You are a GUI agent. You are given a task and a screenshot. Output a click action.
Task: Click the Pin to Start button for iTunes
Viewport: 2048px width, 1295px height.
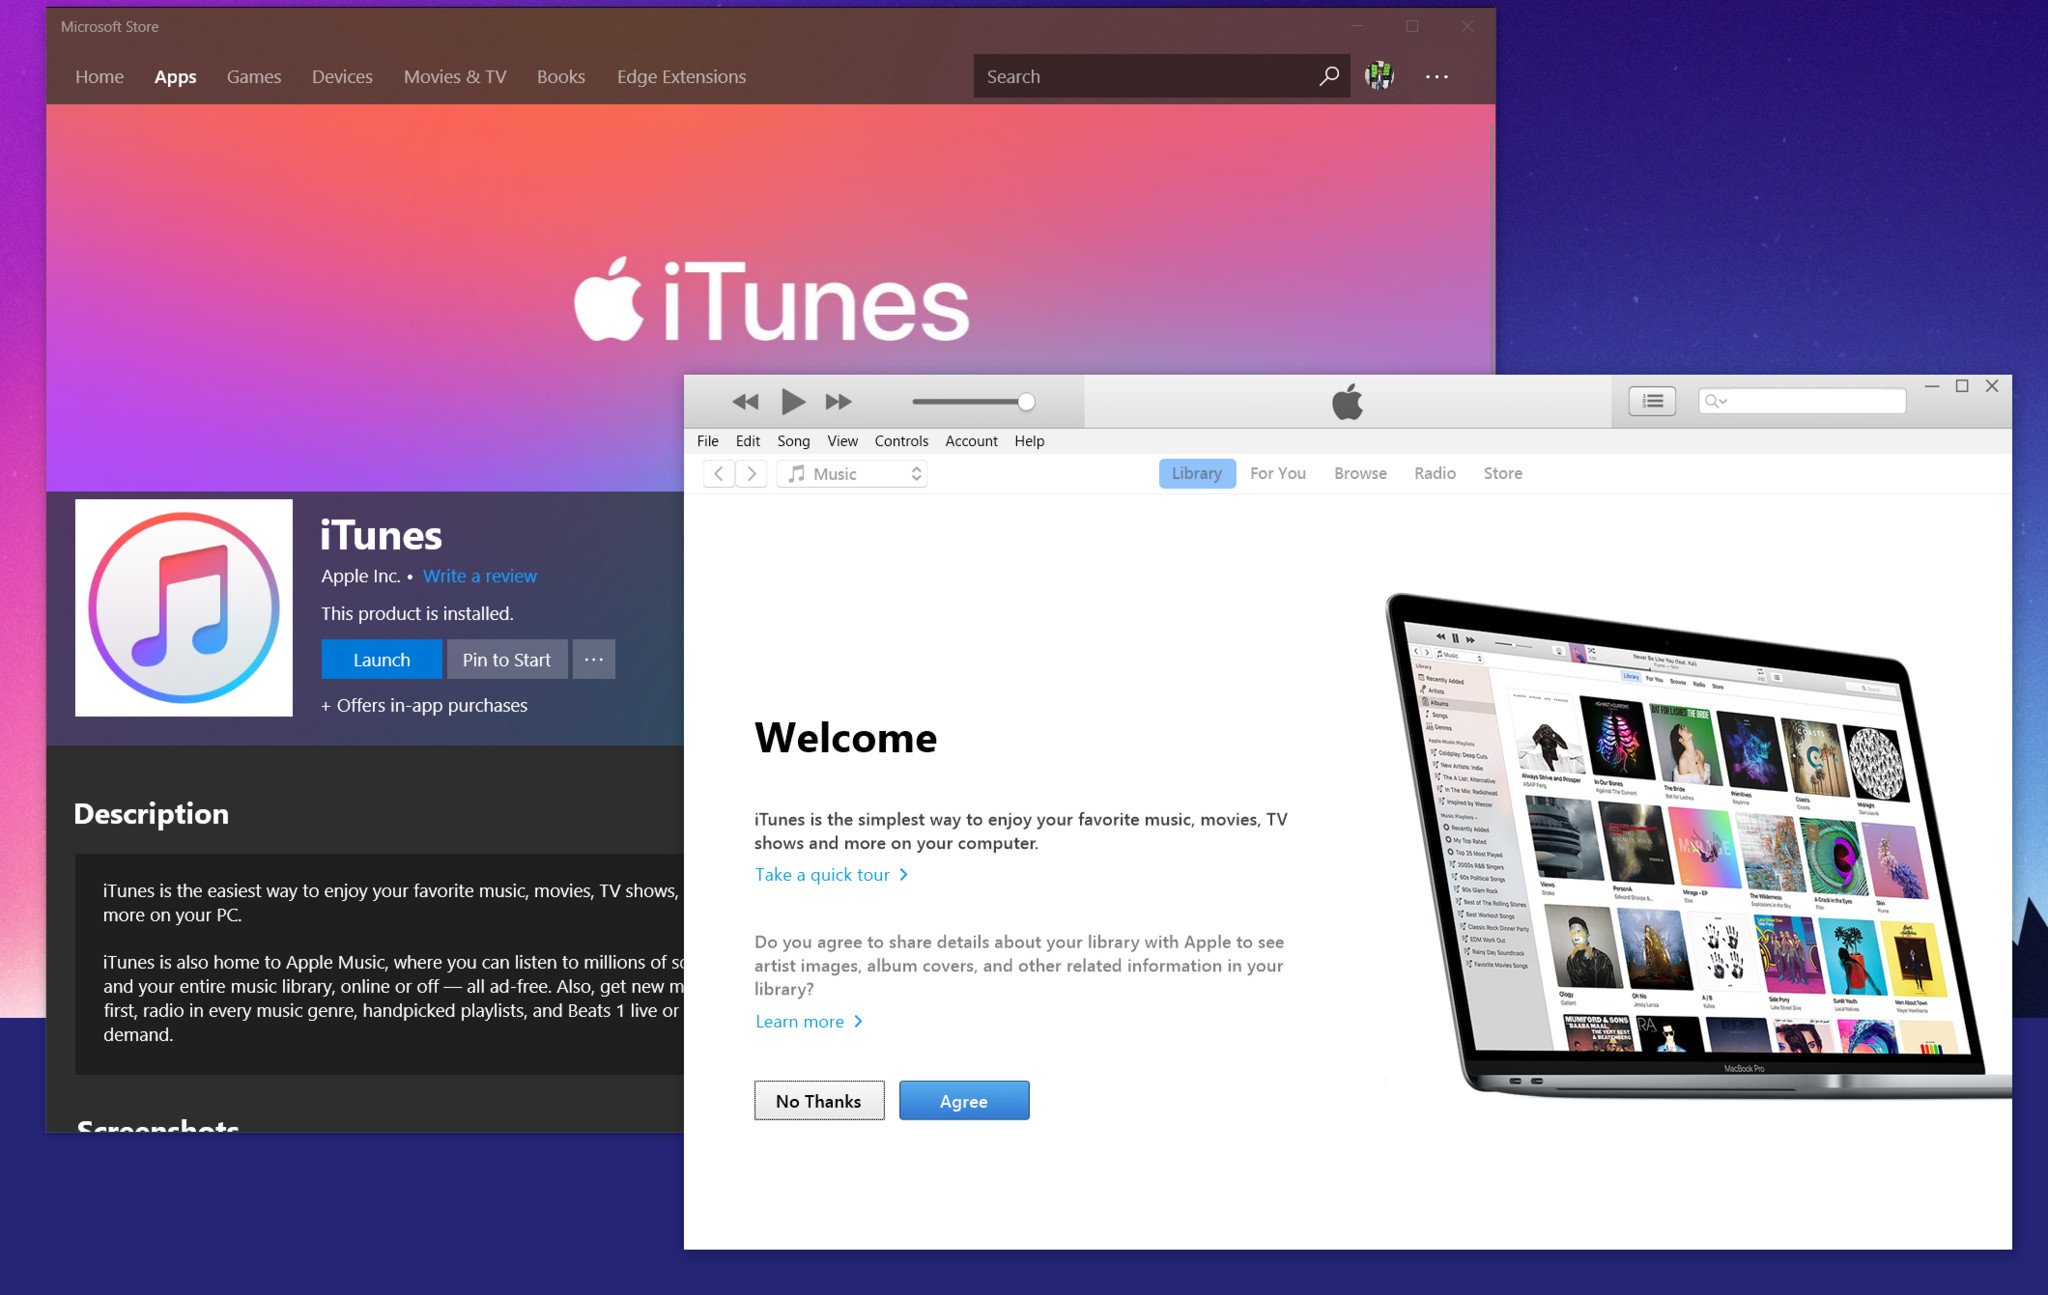[503, 659]
